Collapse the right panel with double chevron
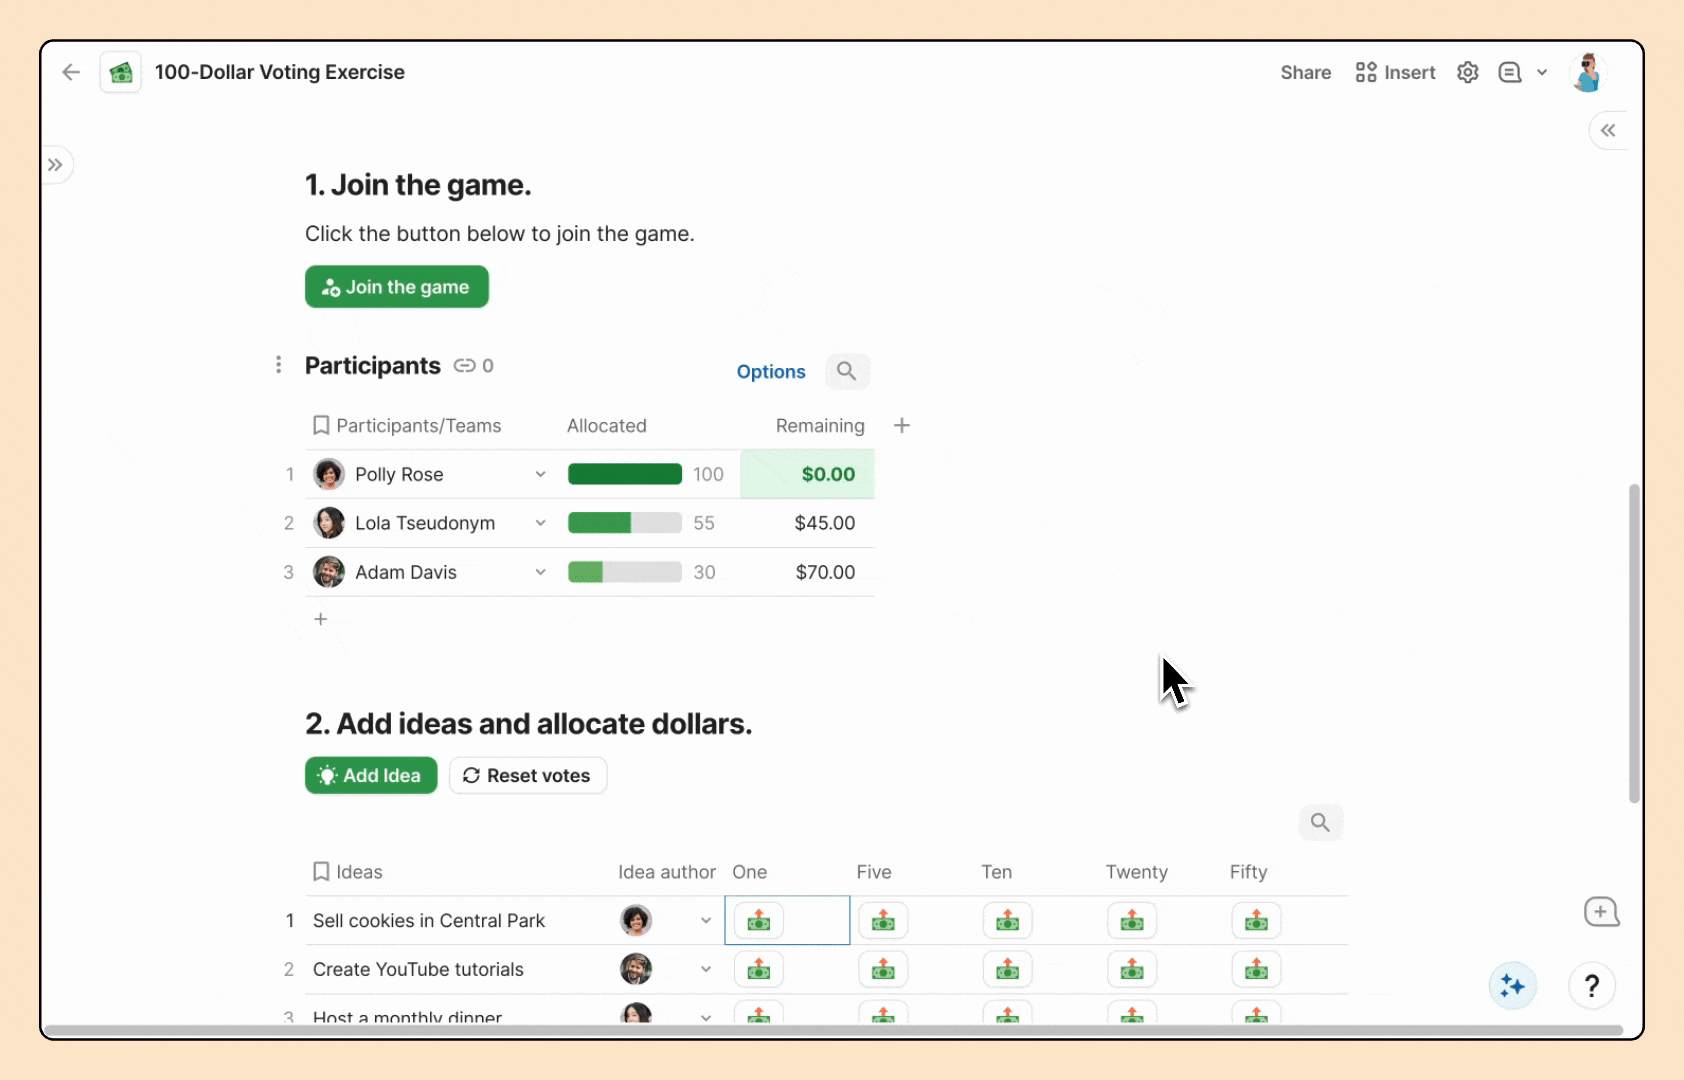The image size is (1684, 1080). tap(1608, 130)
